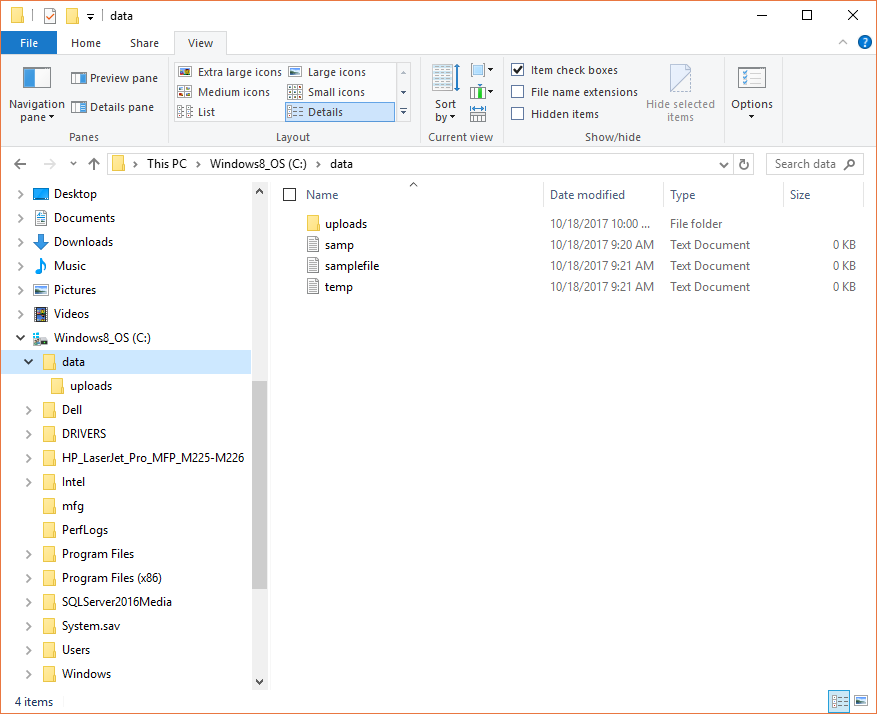This screenshot has height=714, width=877.
Task: Sort by Type column header
Action: coord(723,195)
